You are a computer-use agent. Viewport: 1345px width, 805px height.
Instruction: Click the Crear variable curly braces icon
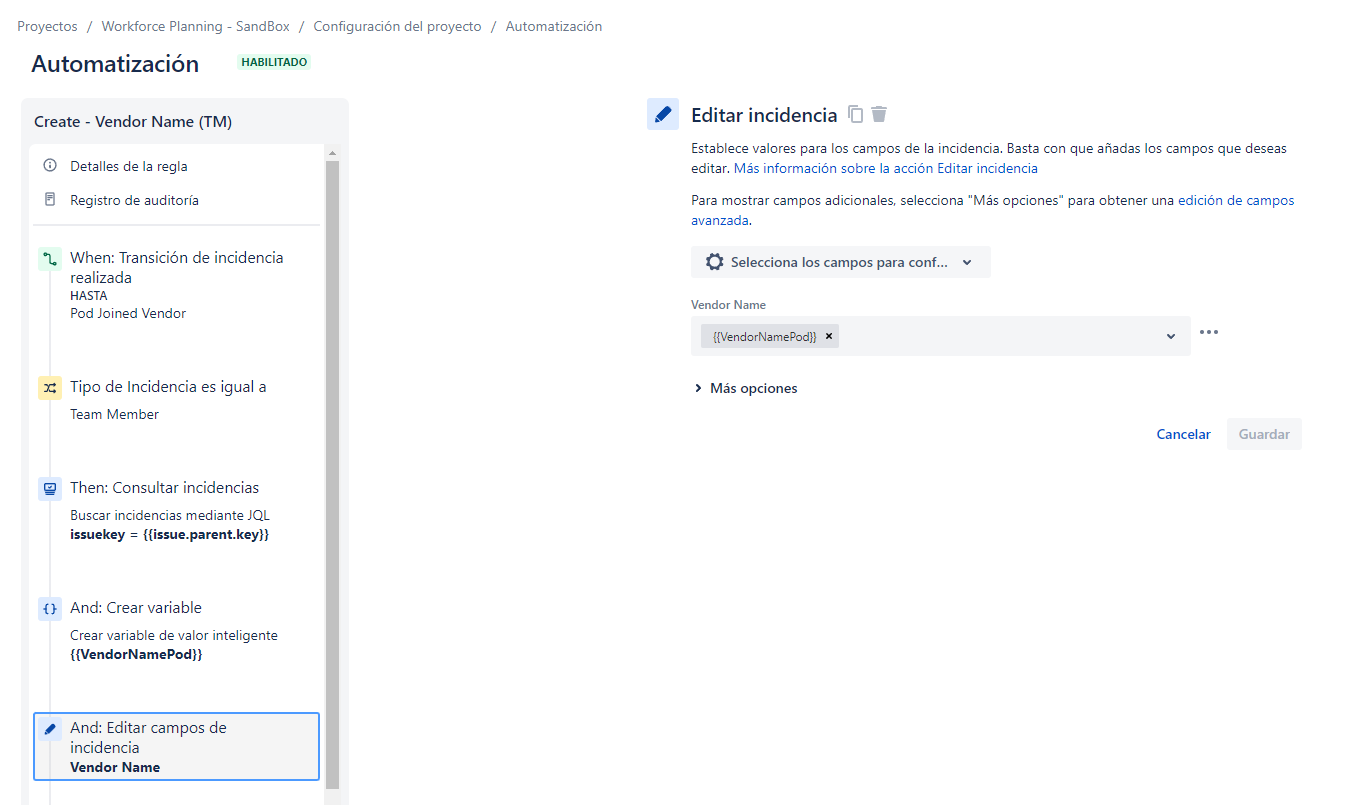pyautogui.click(x=50, y=609)
